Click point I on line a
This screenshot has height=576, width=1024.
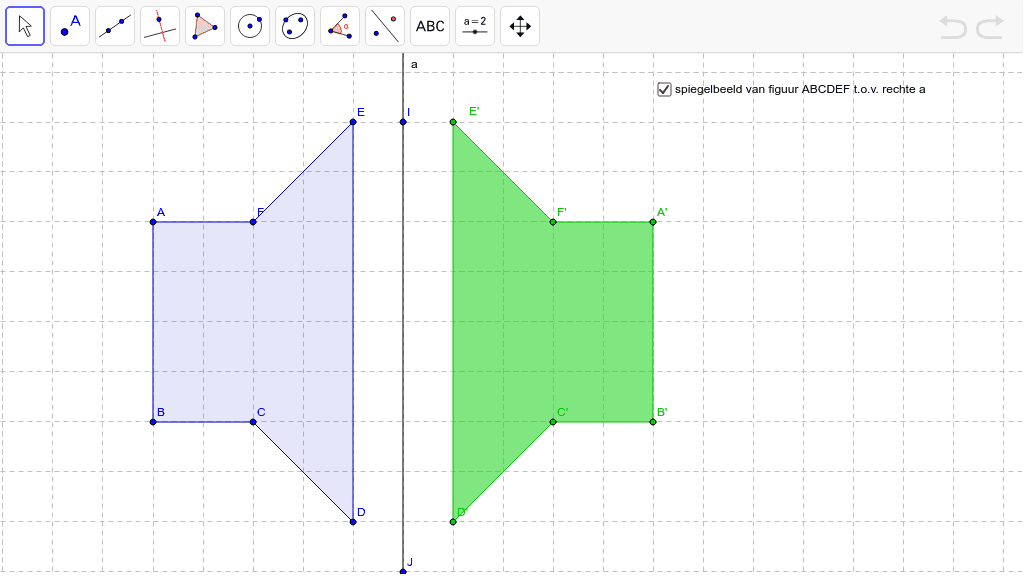(403, 122)
